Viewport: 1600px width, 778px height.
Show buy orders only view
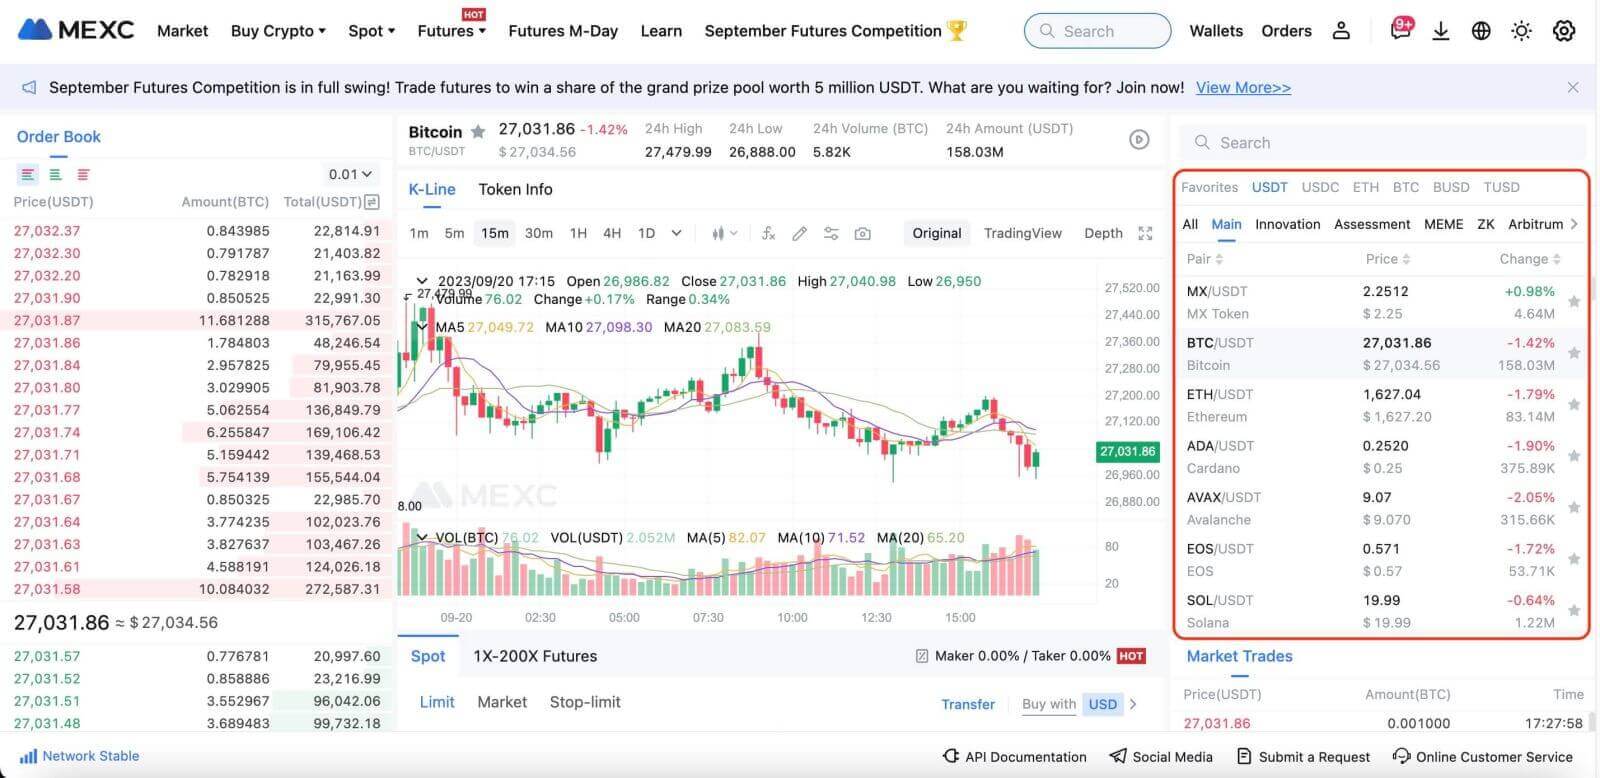pyautogui.click(x=55, y=174)
